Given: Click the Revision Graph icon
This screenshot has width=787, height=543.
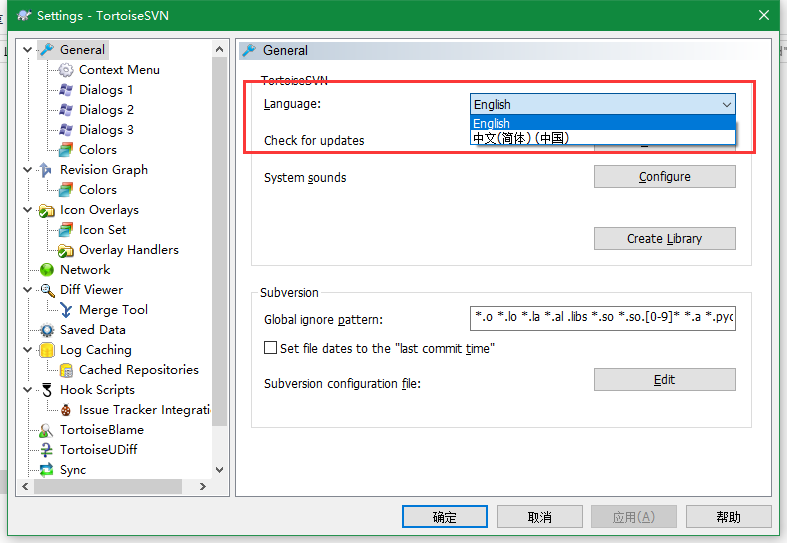Looking at the screenshot, I should pos(47,170).
